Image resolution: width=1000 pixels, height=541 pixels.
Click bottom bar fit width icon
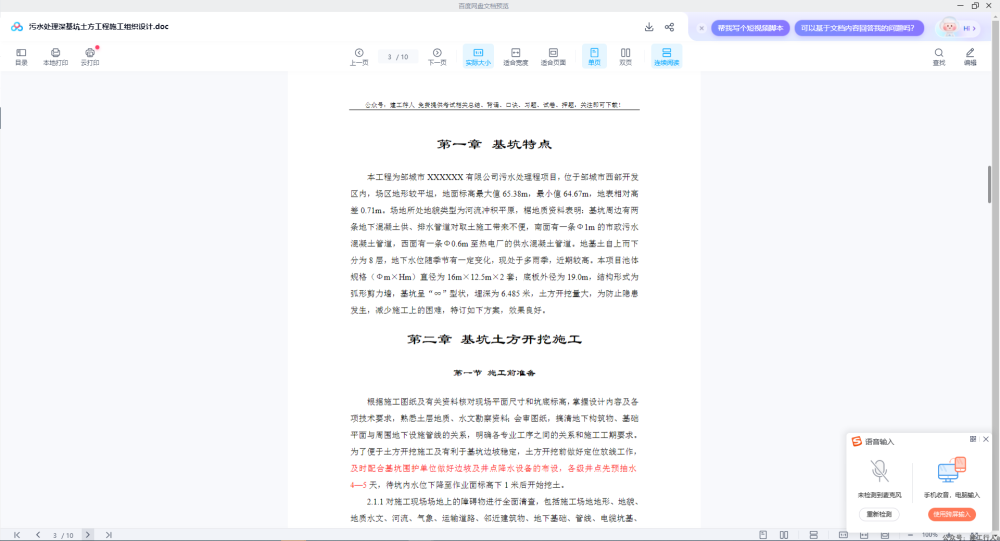pyautogui.click(x=864, y=535)
